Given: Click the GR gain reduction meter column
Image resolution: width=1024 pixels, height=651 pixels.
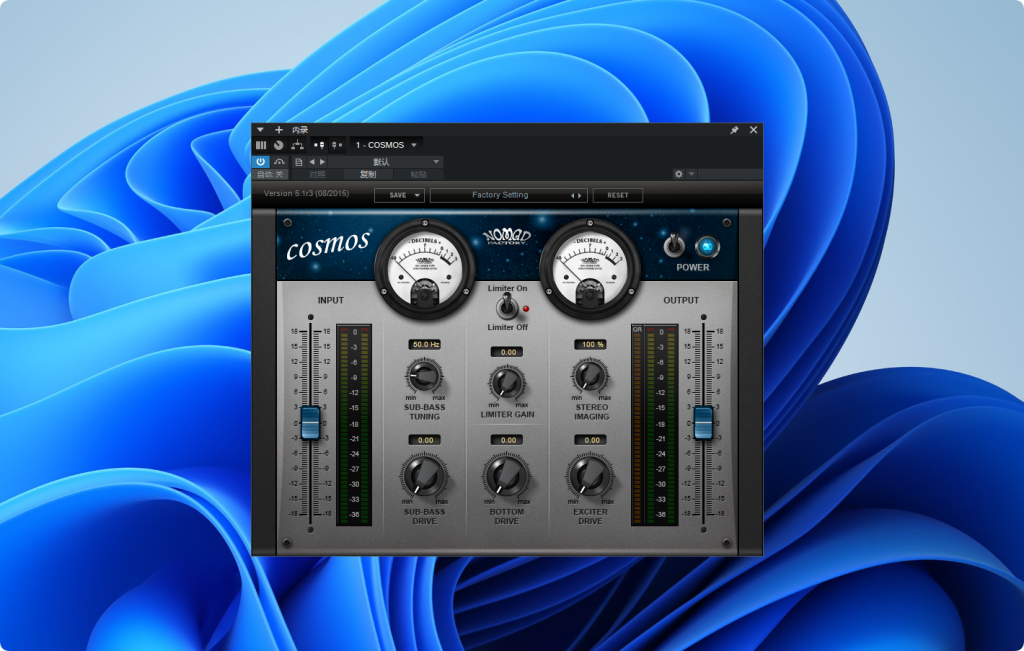Looking at the screenshot, I should point(637,424).
